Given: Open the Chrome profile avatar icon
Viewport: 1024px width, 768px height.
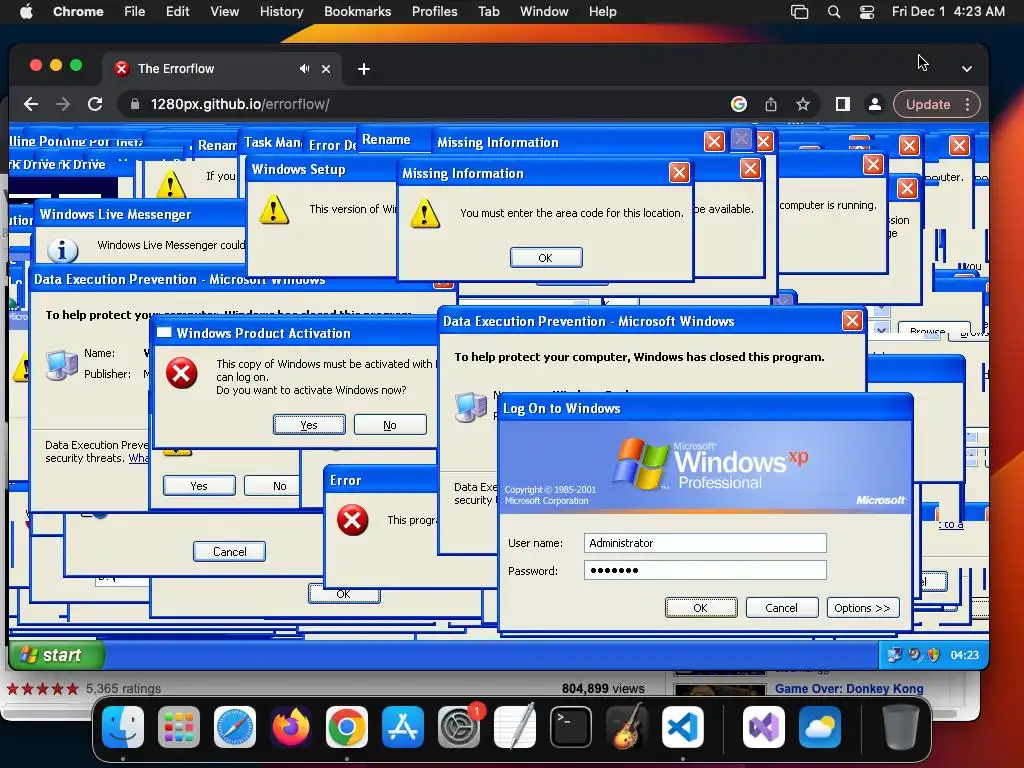Looking at the screenshot, I should [874, 104].
